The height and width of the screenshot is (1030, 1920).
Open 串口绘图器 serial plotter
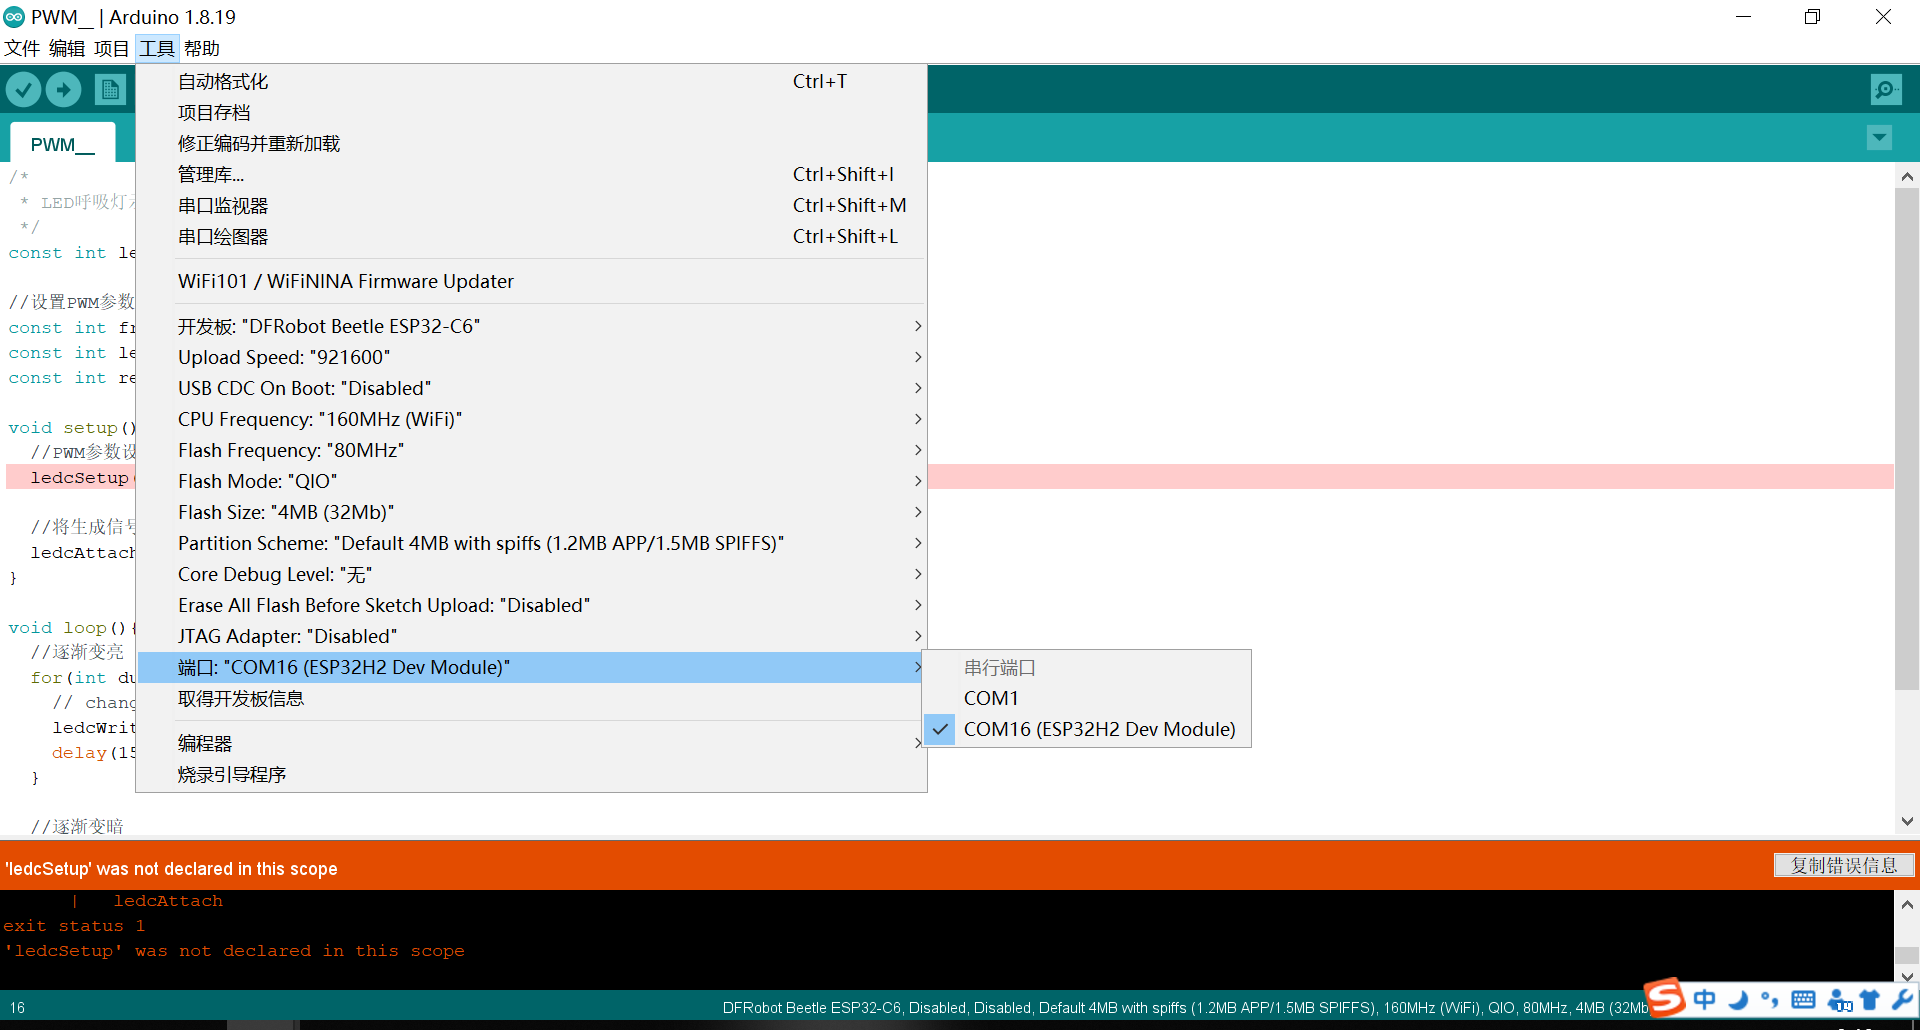click(x=531, y=236)
